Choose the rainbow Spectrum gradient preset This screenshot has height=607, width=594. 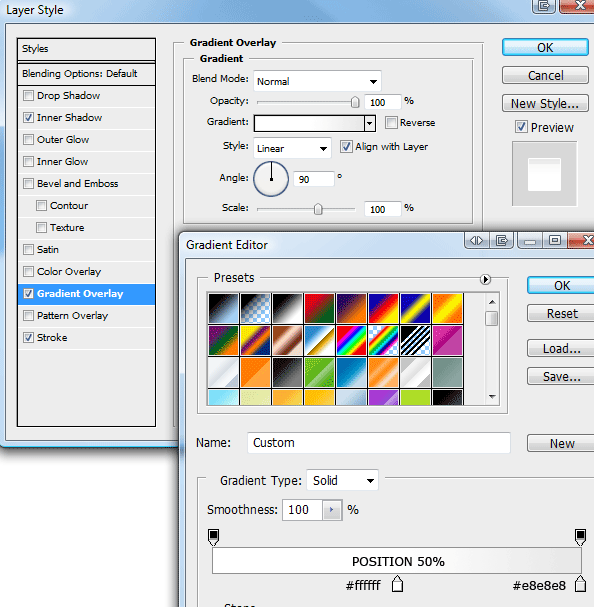point(351,341)
